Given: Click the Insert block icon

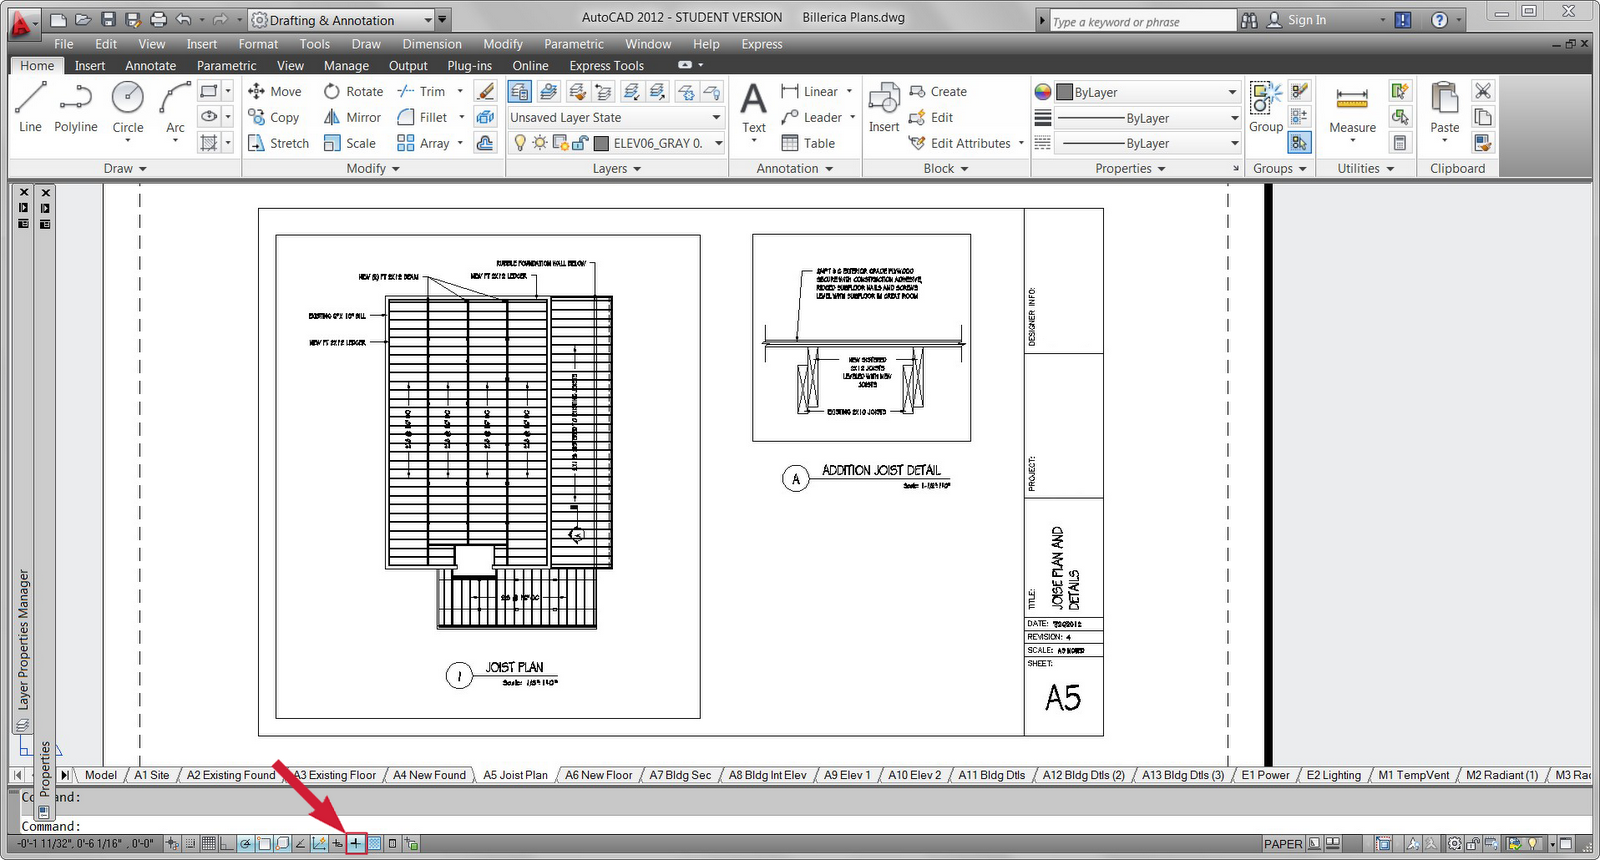Looking at the screenshot, I should (x=884, y=108).
